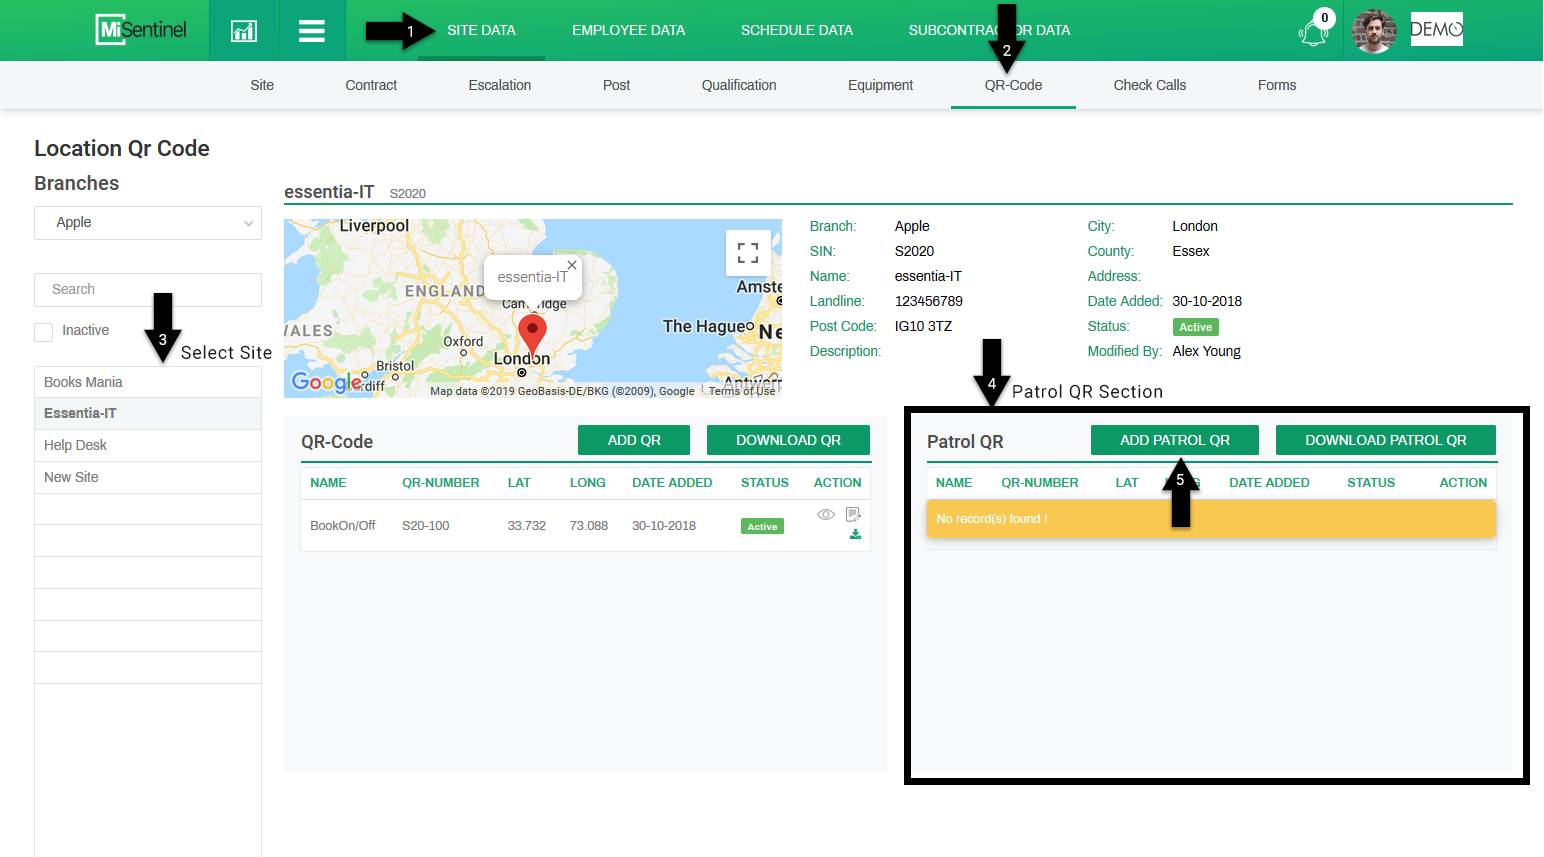Viewport: 1544px width, 857px height.
Task: Switch to the Forms tab
Action: pos(1277,86)
